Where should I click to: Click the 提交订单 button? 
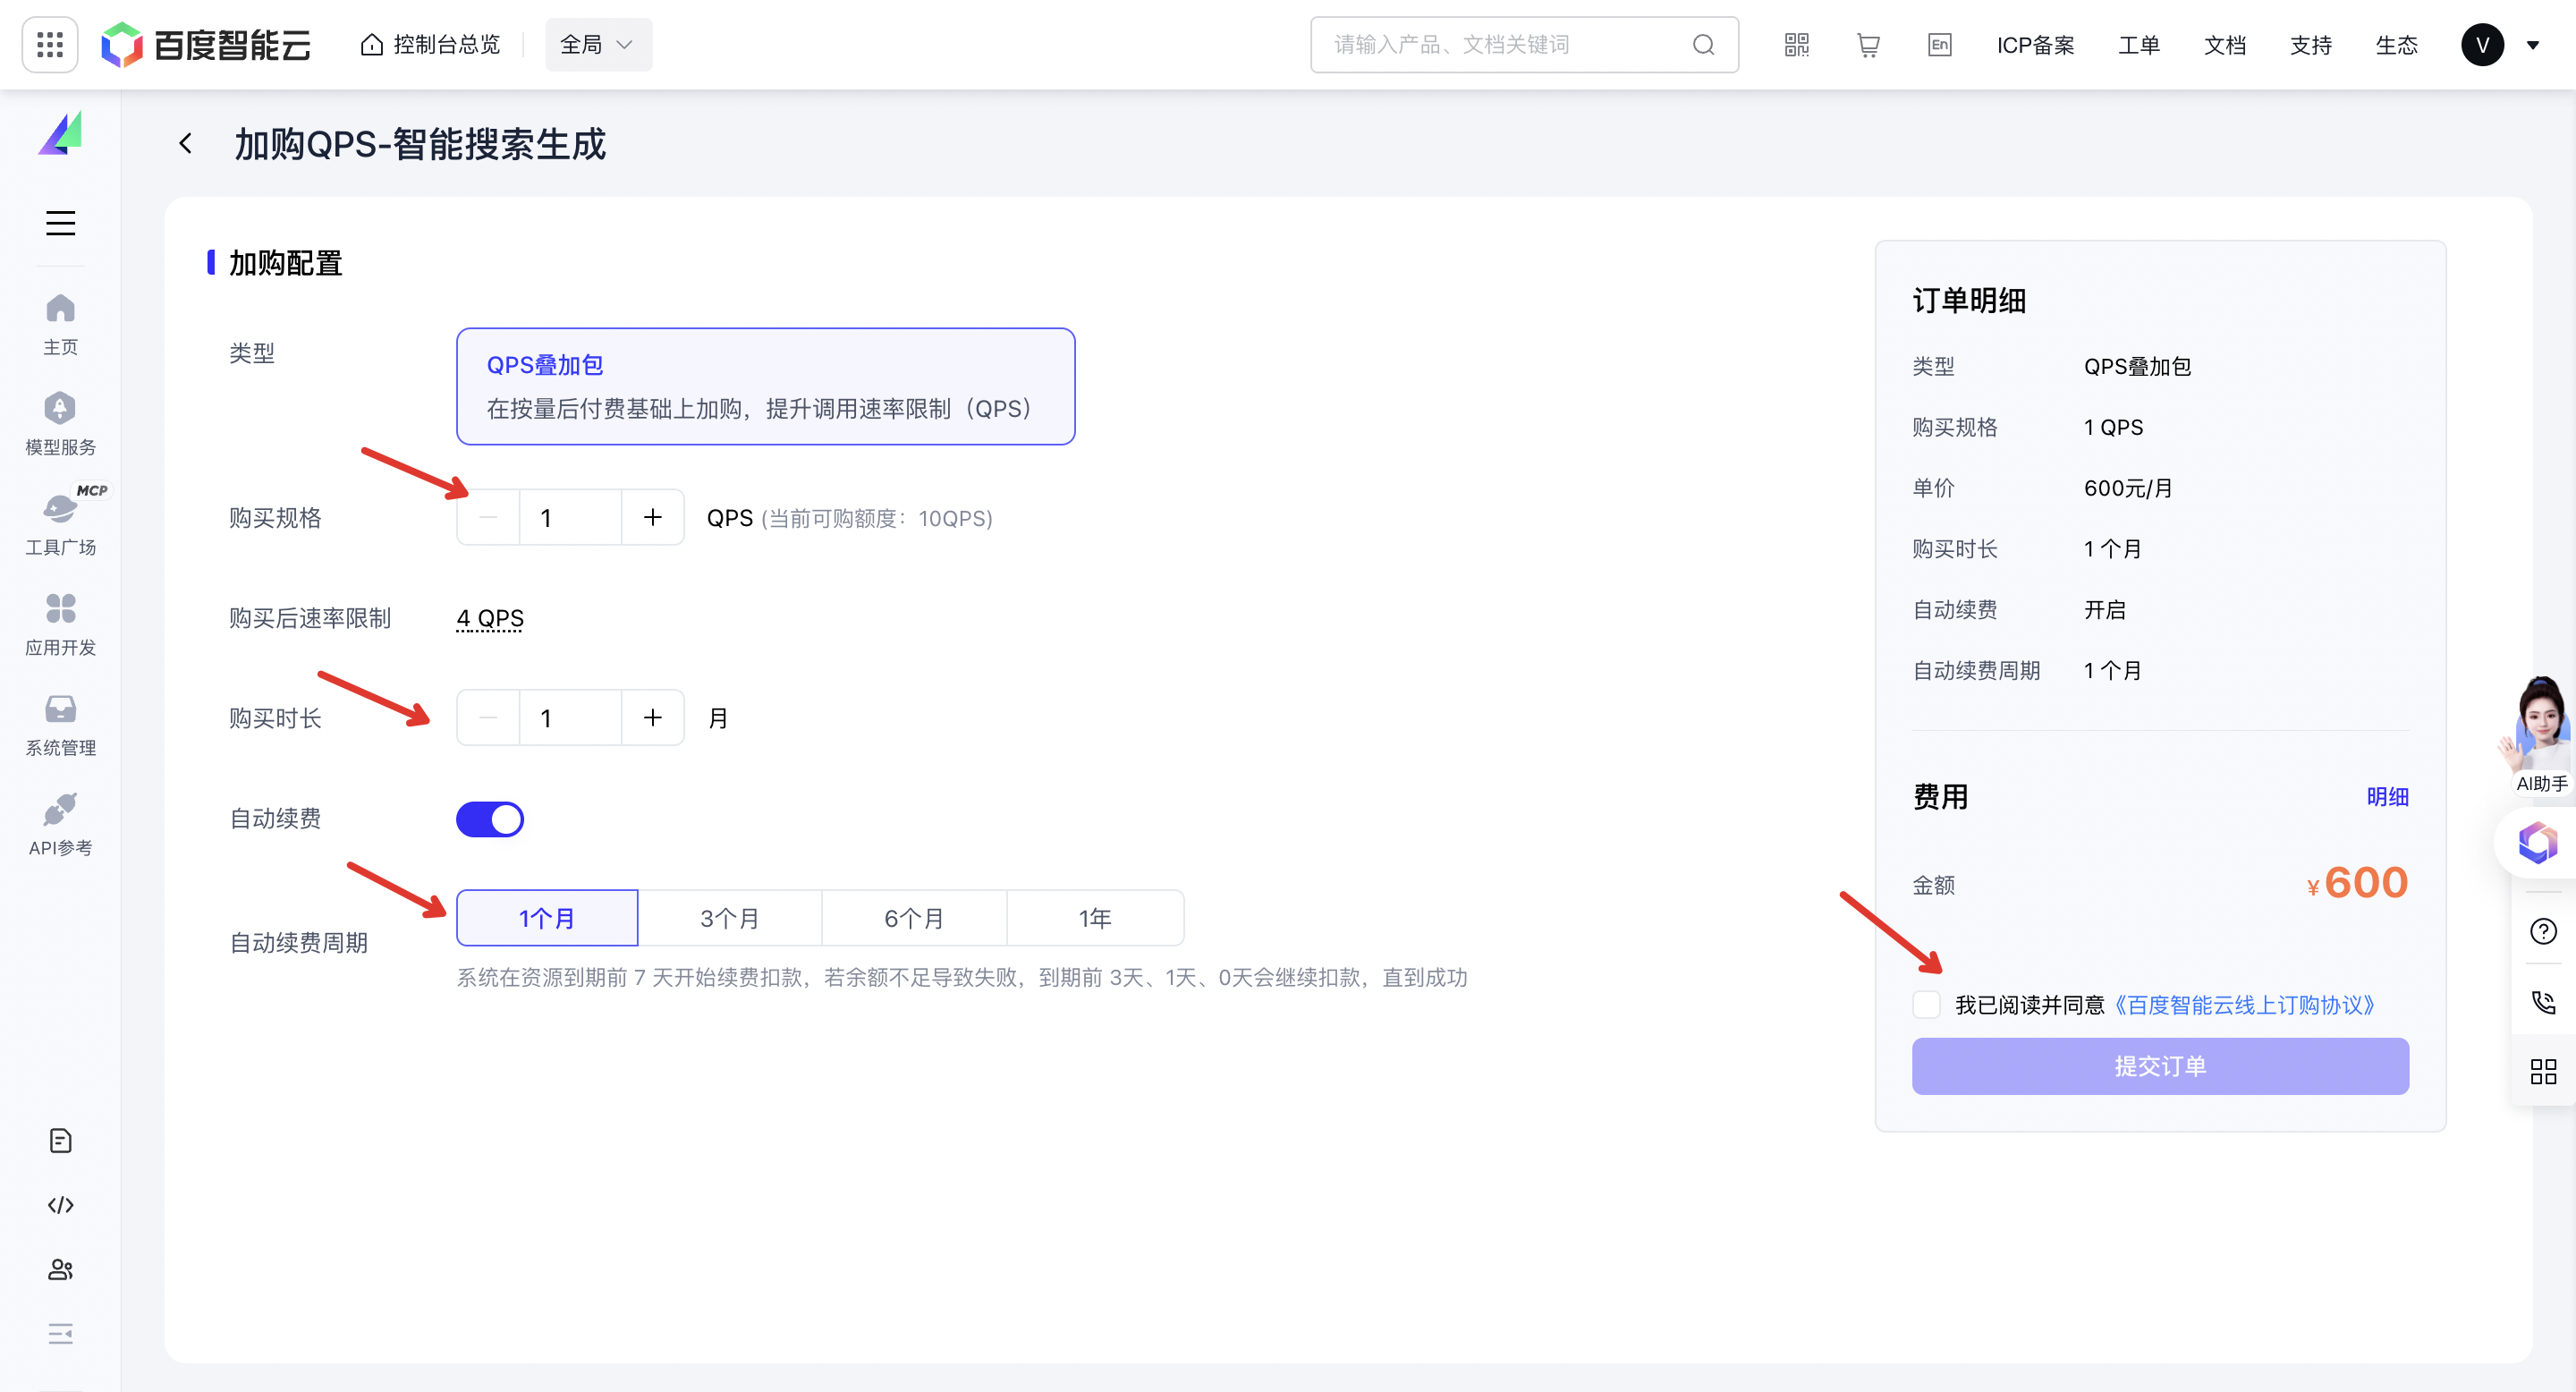[2159, 1066]
